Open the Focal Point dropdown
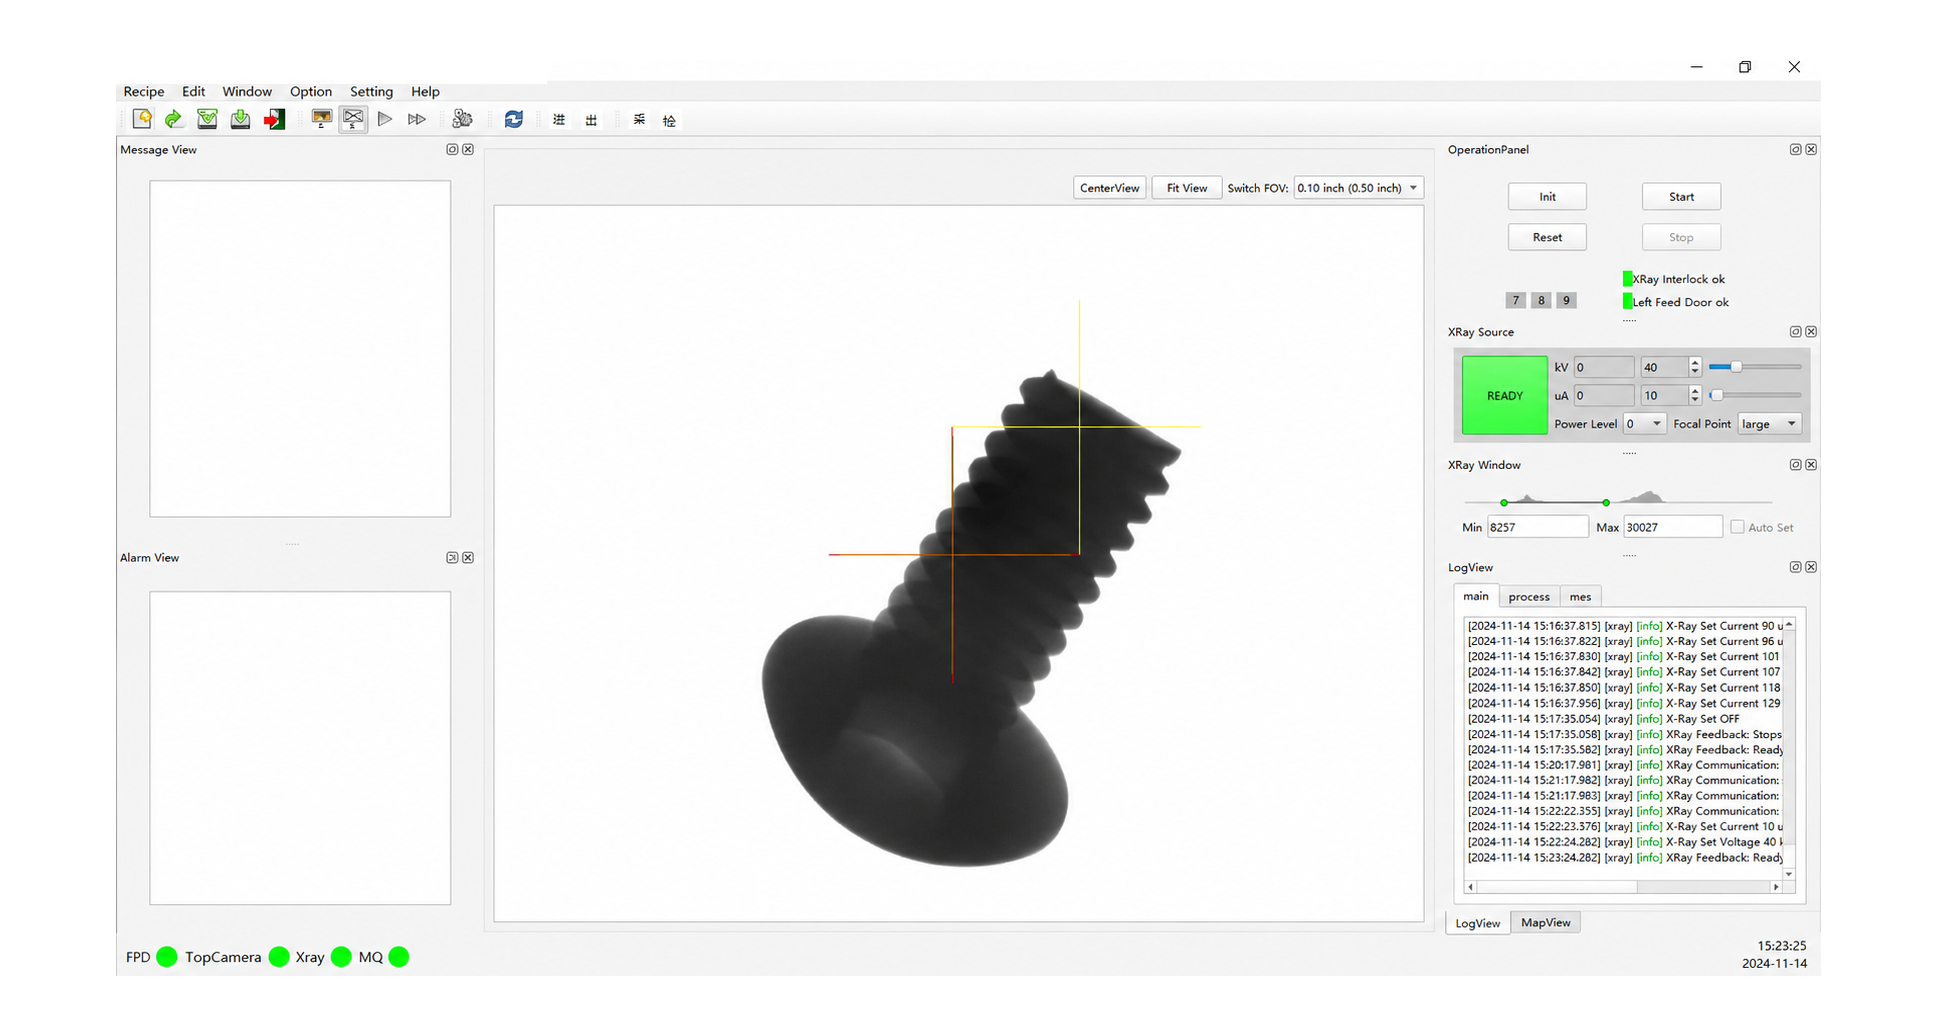This screenshot has height=1036, width=1937. click(1769, 424)
